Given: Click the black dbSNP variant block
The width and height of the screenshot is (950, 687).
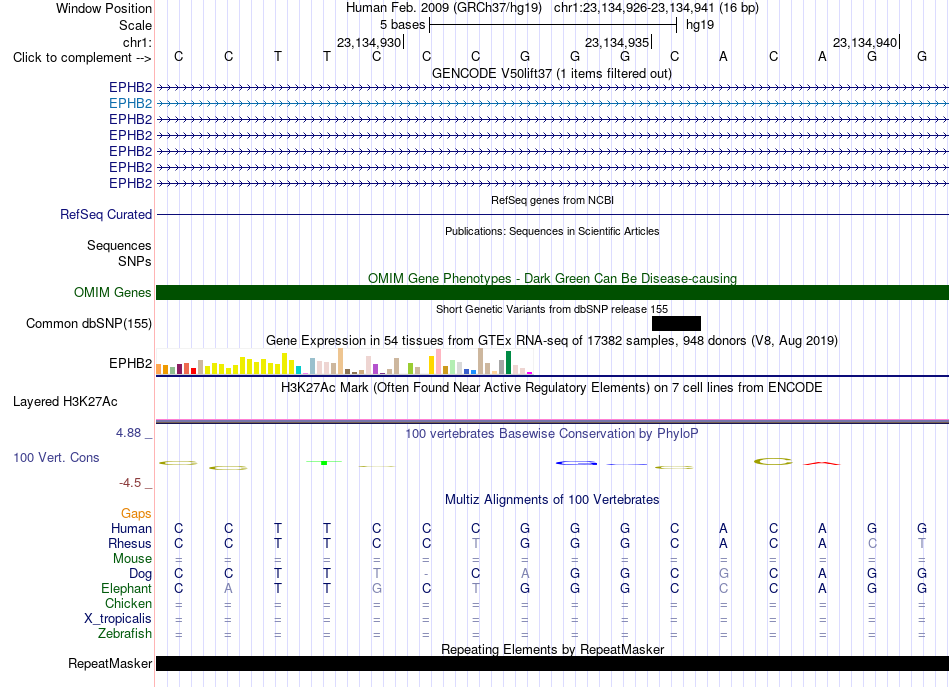Looking at the screenshot, I should [x=676, y=324].
